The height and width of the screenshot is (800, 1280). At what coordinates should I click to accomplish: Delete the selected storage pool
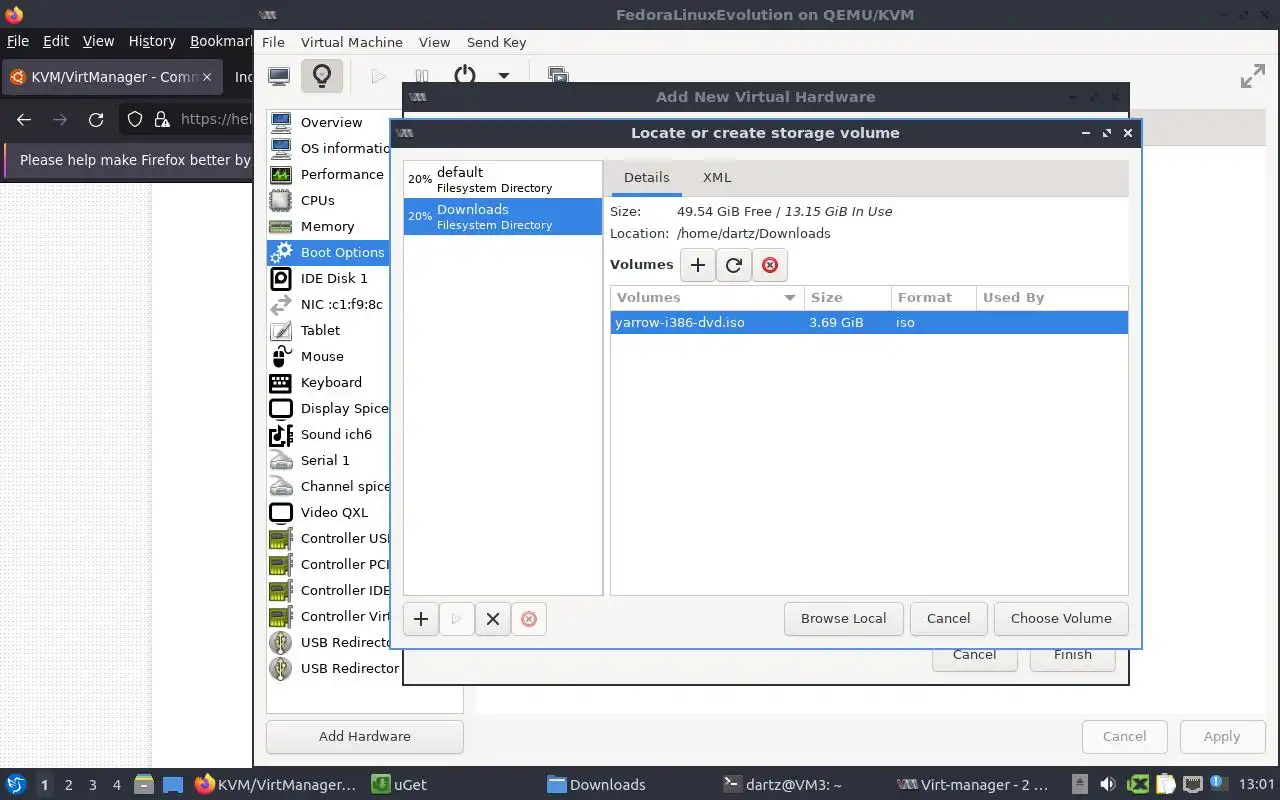coord(529,619)
